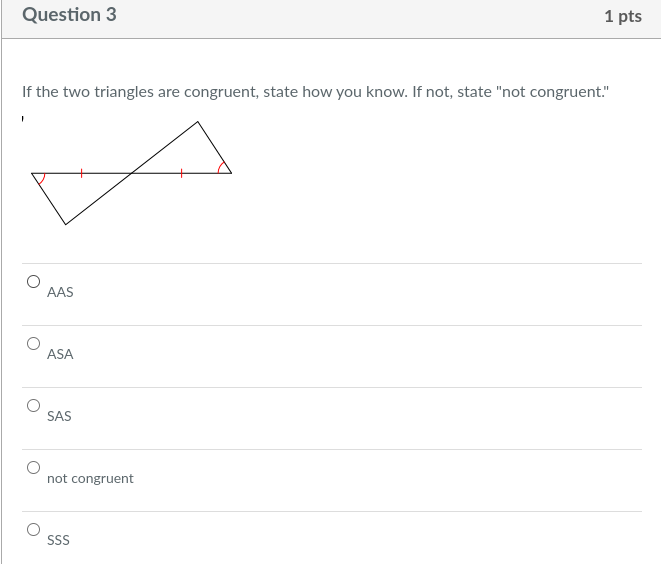661x564 pixels.
Task: Click the left tick mark on horizontal segment
Action: coord(82,173)
